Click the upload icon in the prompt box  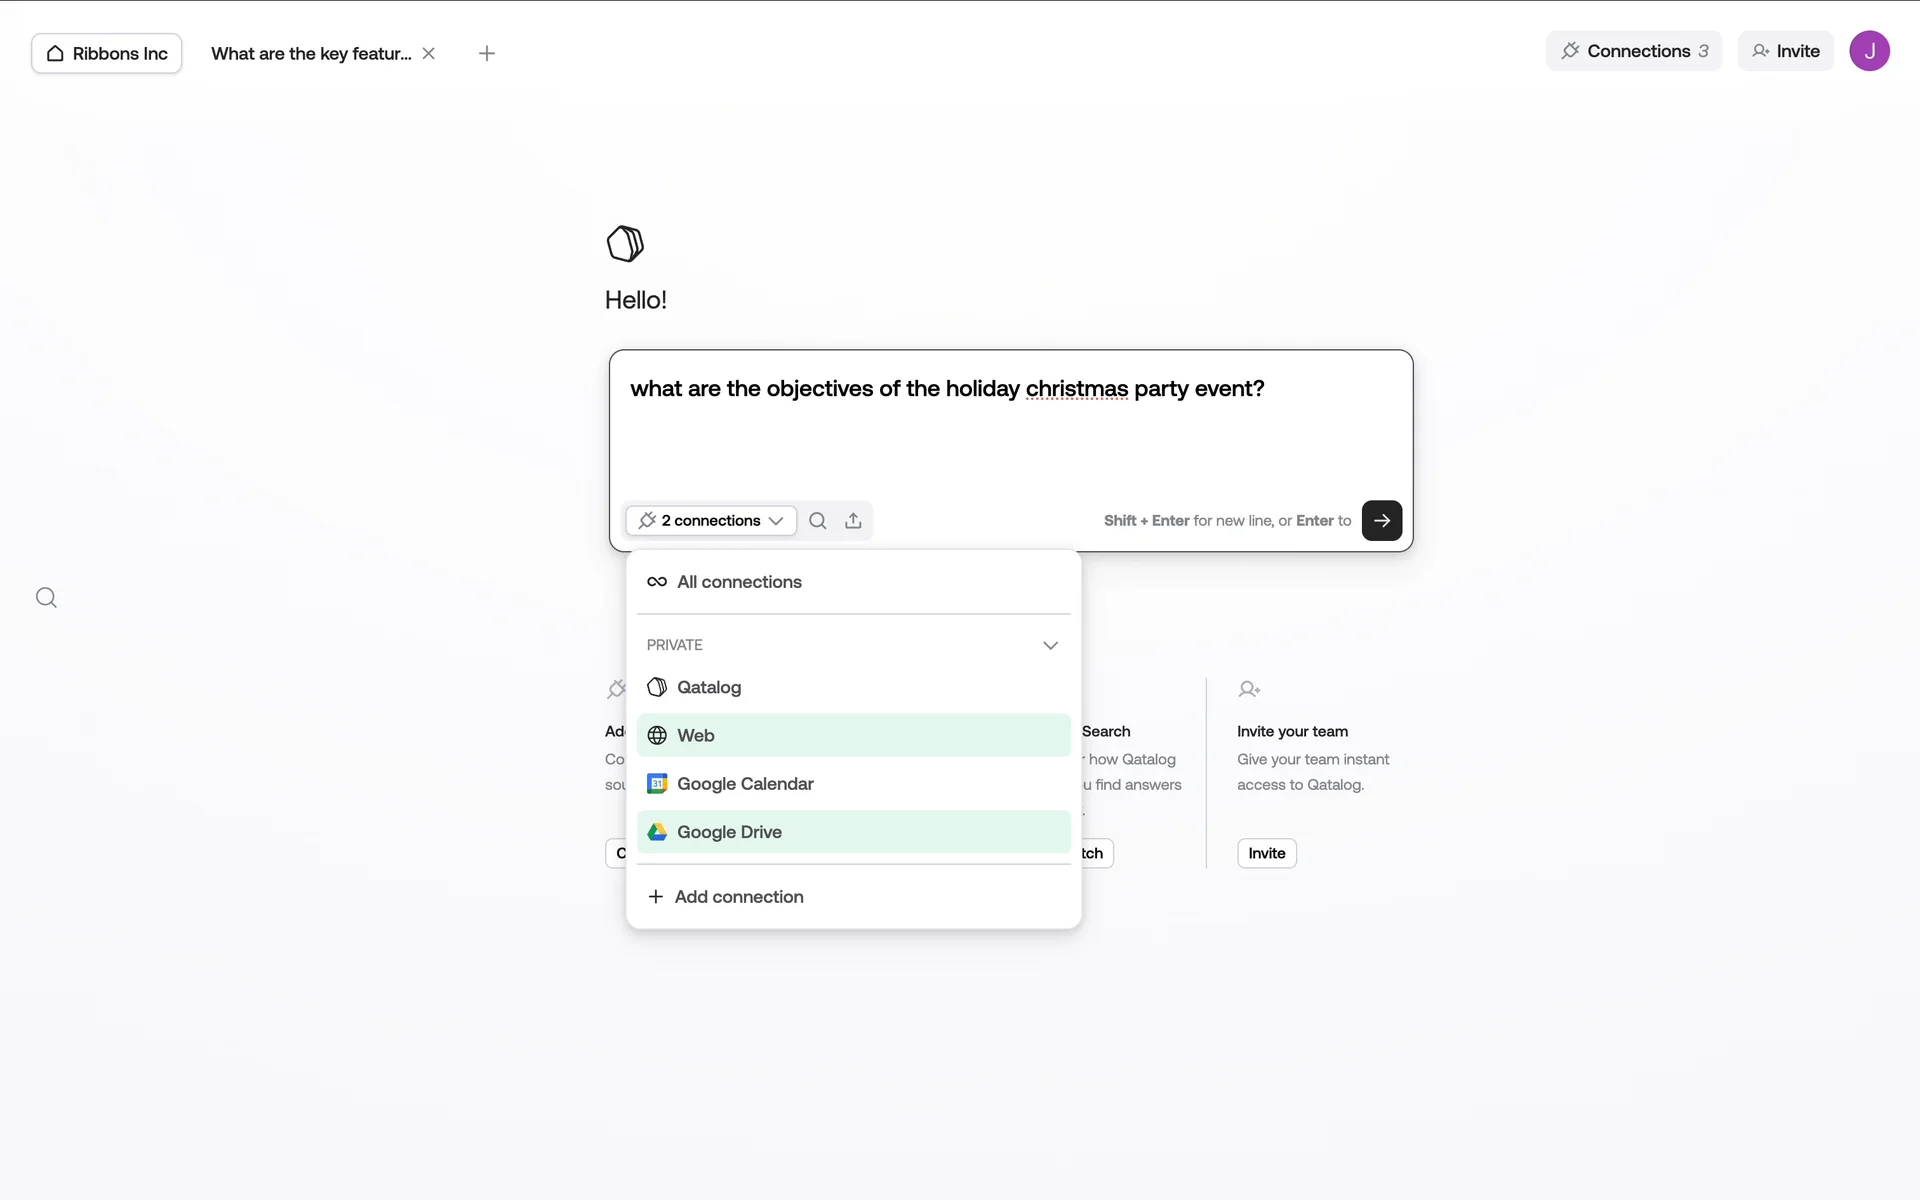[853, 520]
